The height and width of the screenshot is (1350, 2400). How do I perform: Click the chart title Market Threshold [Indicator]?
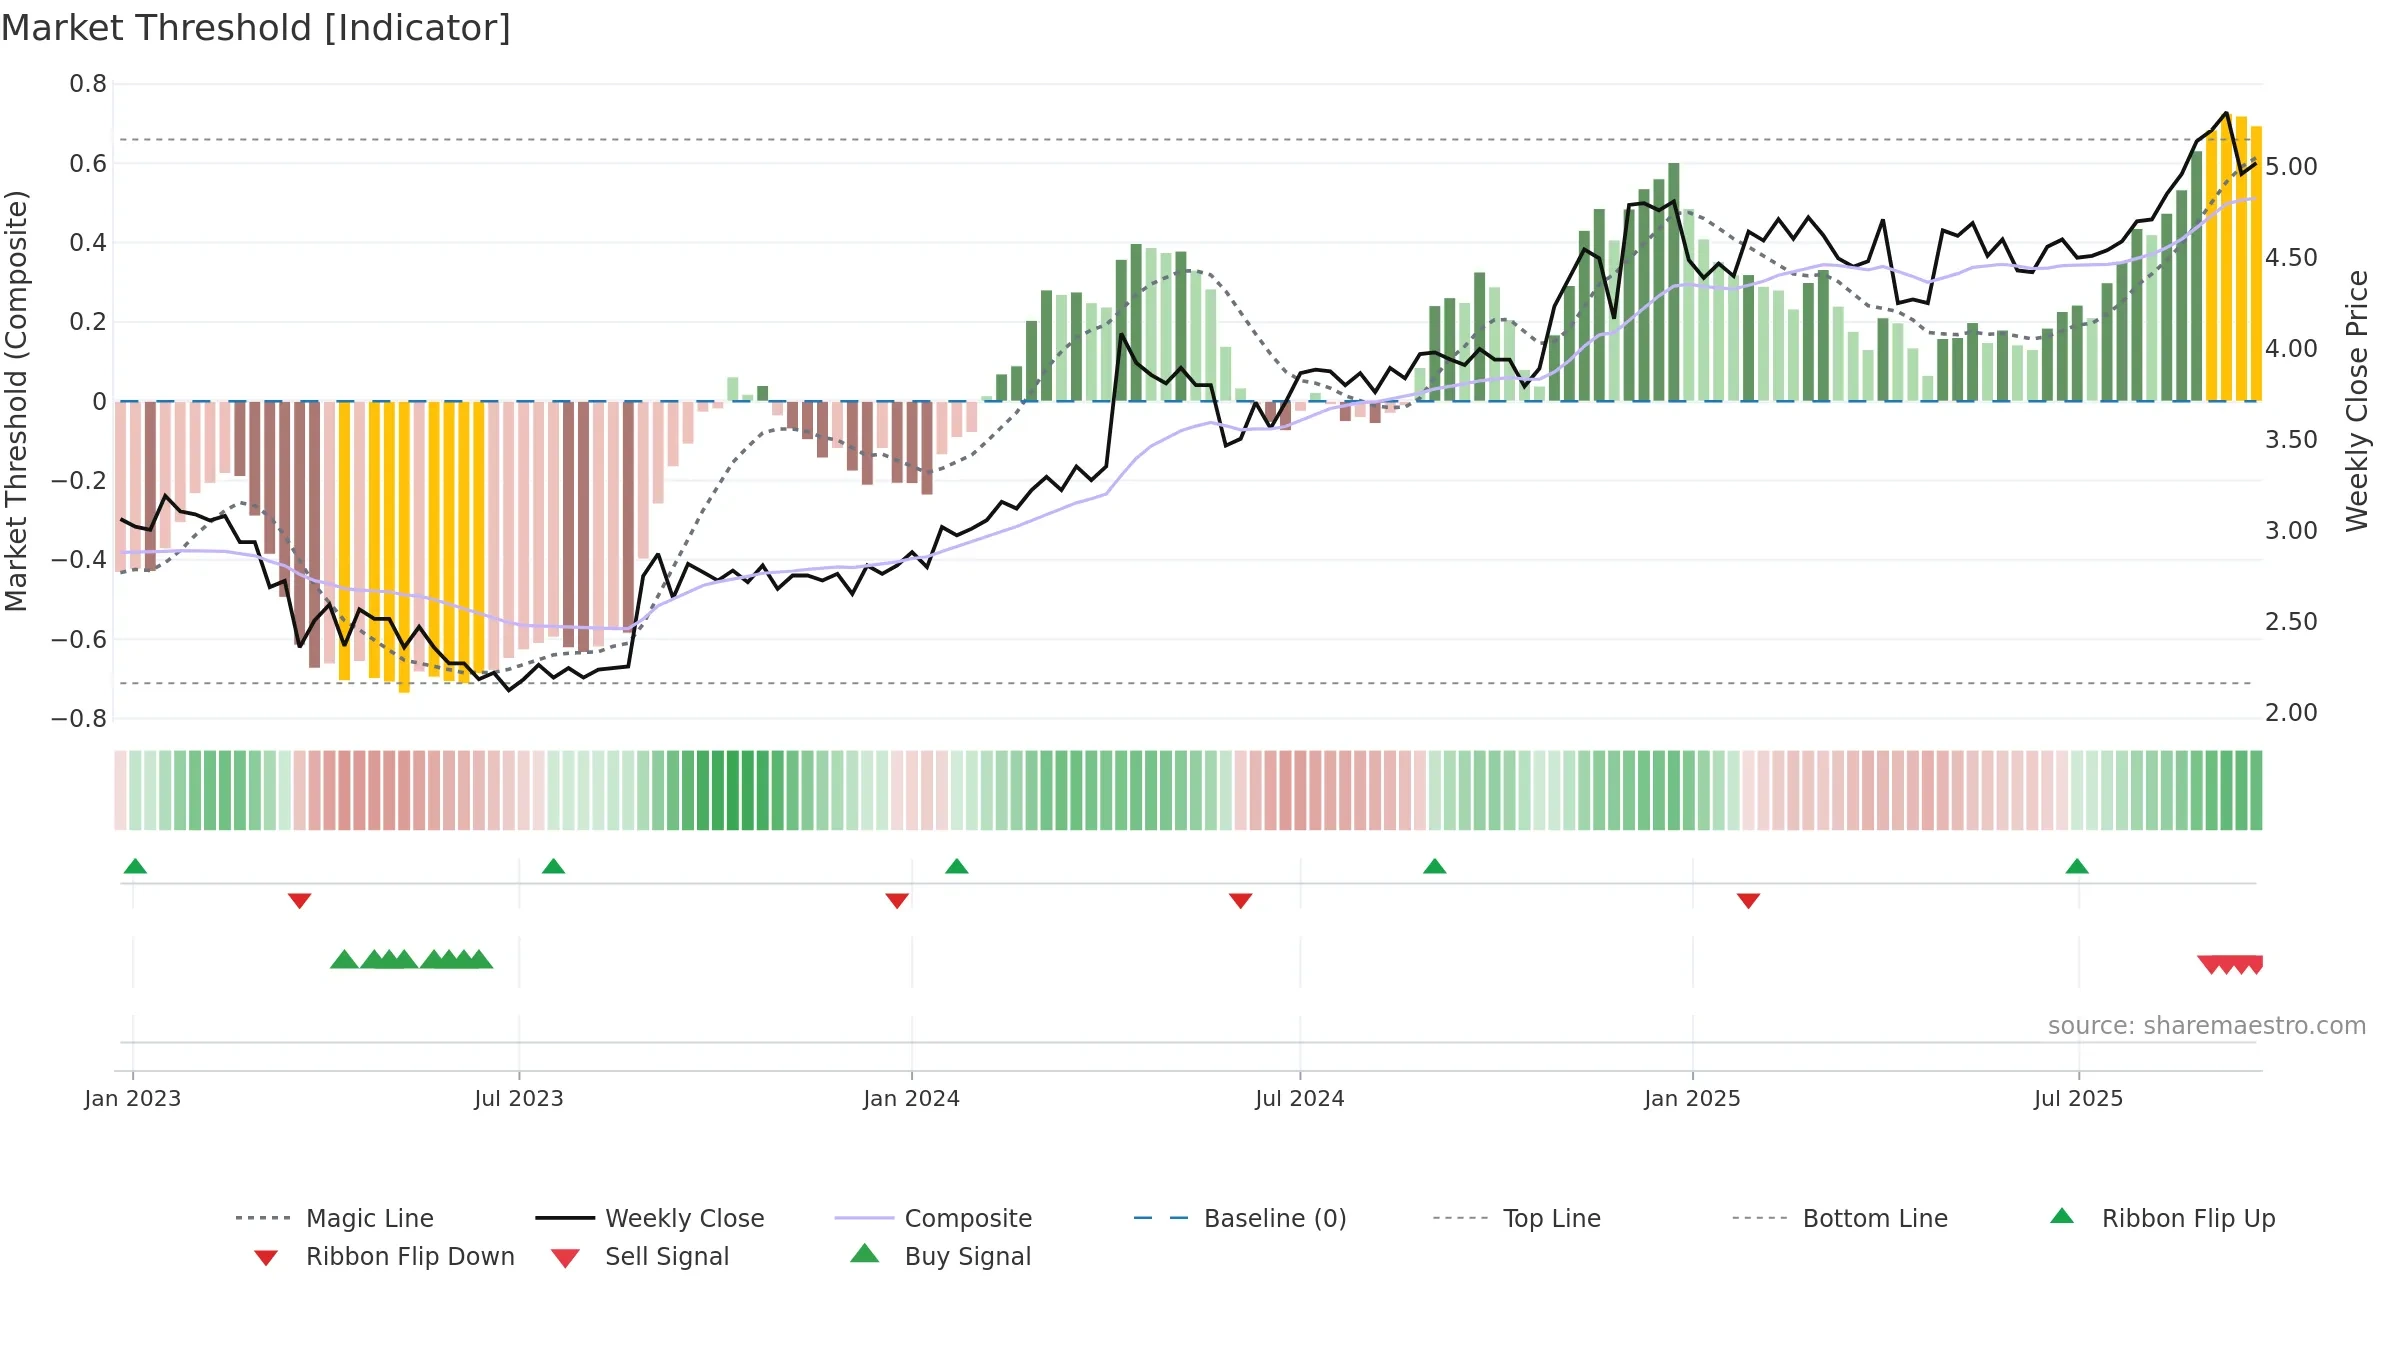[256, 28]
